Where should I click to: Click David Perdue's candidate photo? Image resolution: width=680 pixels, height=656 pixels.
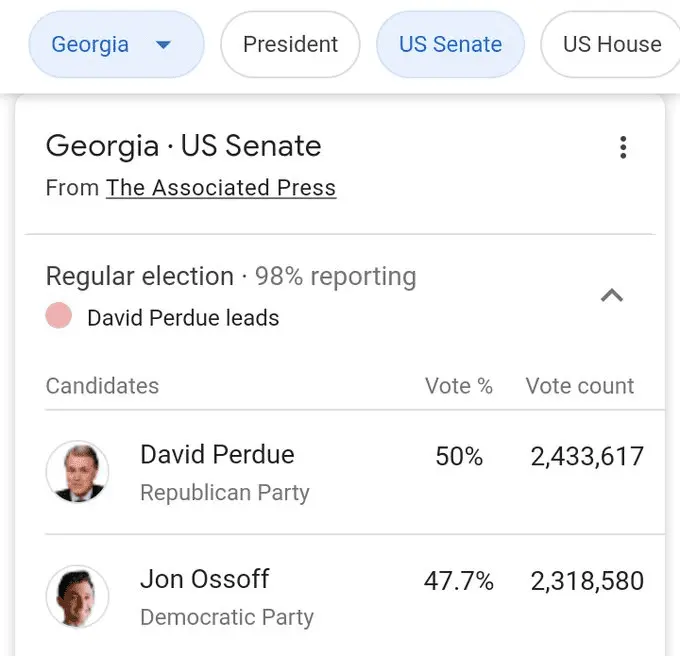pyautogui.click(x=77, y=472)
